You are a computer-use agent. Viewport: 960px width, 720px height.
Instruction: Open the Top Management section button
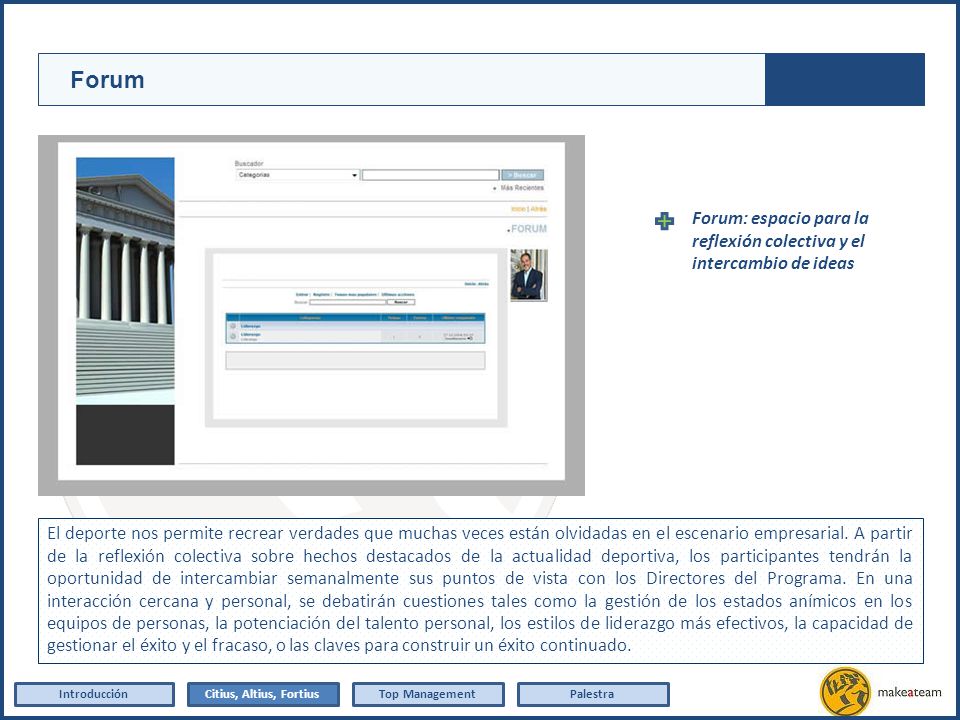pos(428,694)
